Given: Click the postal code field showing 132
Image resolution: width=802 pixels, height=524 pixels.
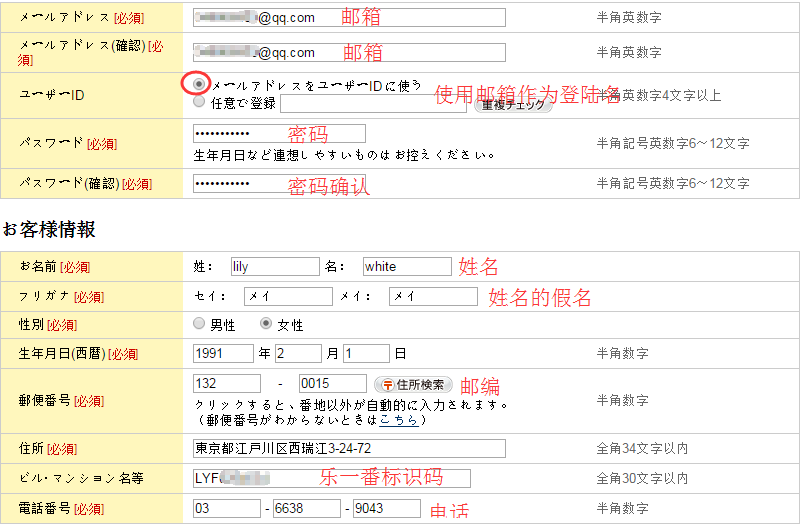Looking at the screenshot, I should pos(227,384).
